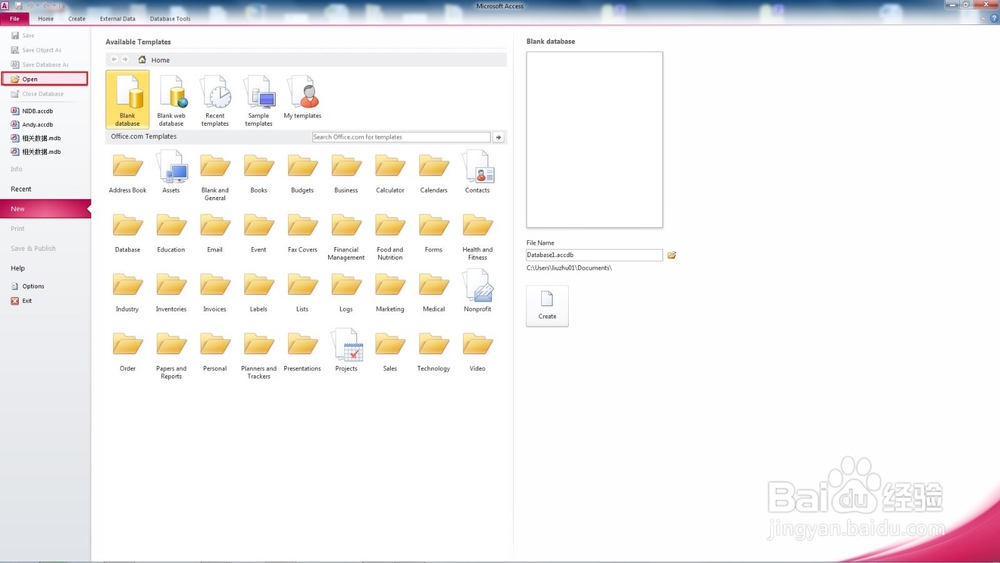The width and height of the screenshot is (1000, 563).
Task: Open the Papers and Reports folder
Action: coord(171,355)
